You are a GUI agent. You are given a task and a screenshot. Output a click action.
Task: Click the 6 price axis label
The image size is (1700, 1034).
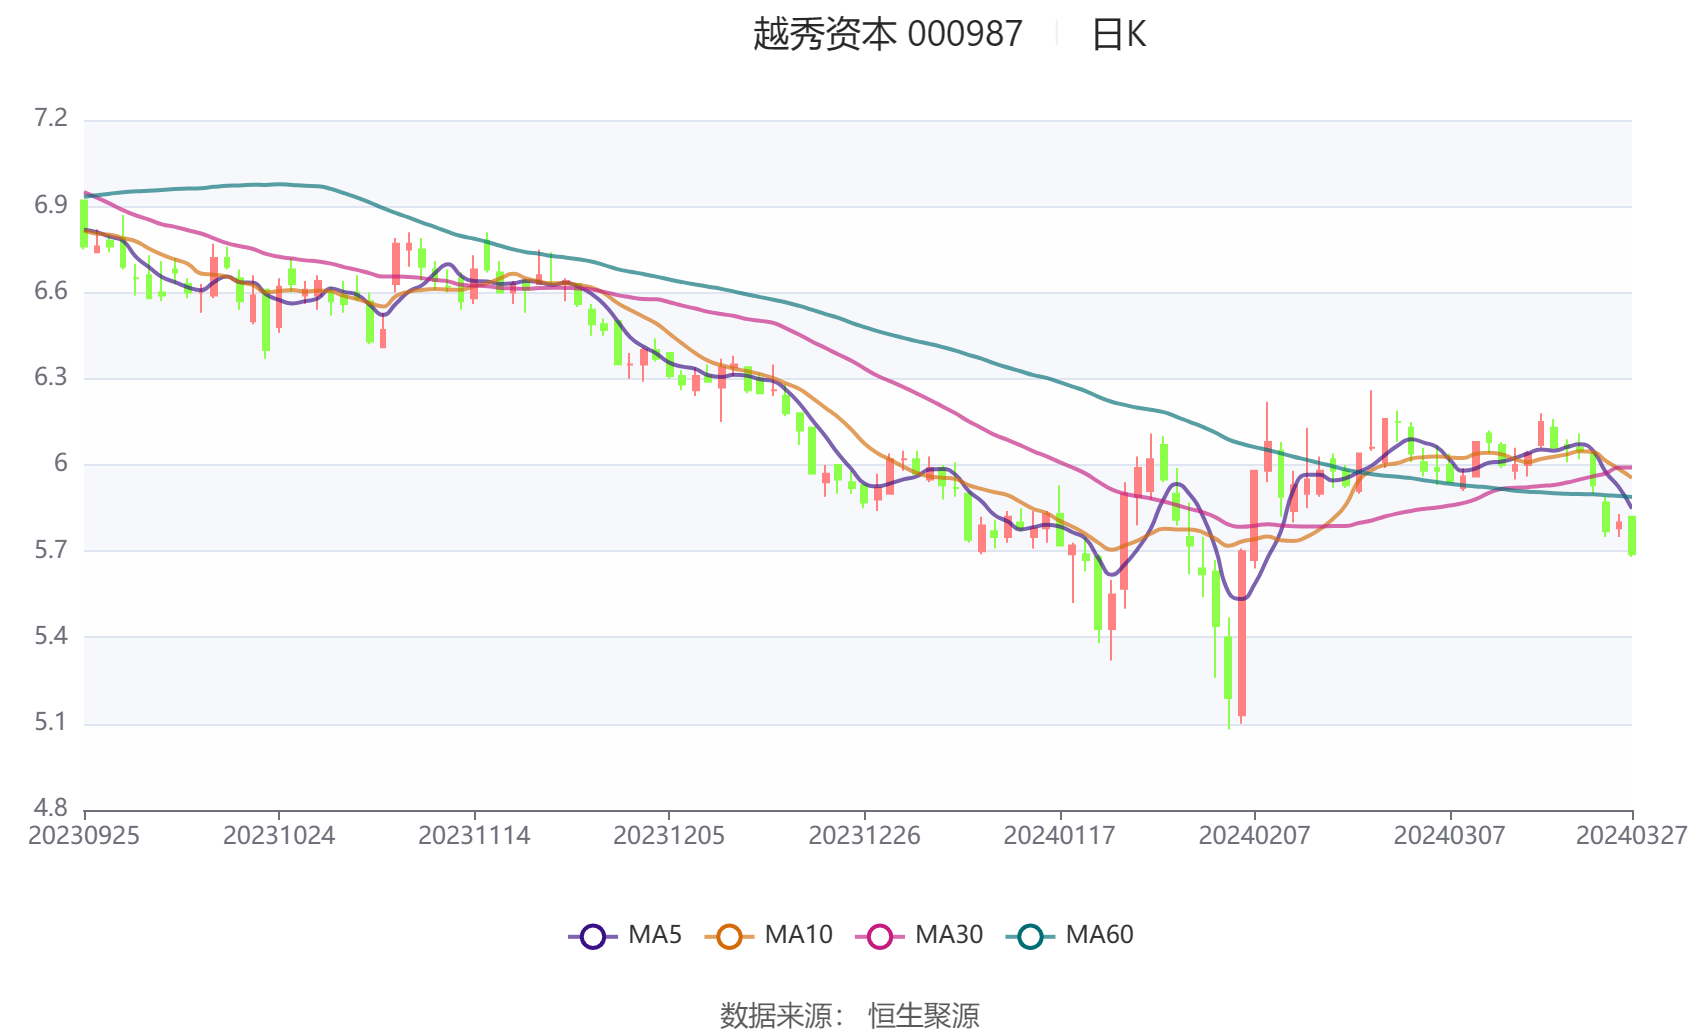pos(61,463)
